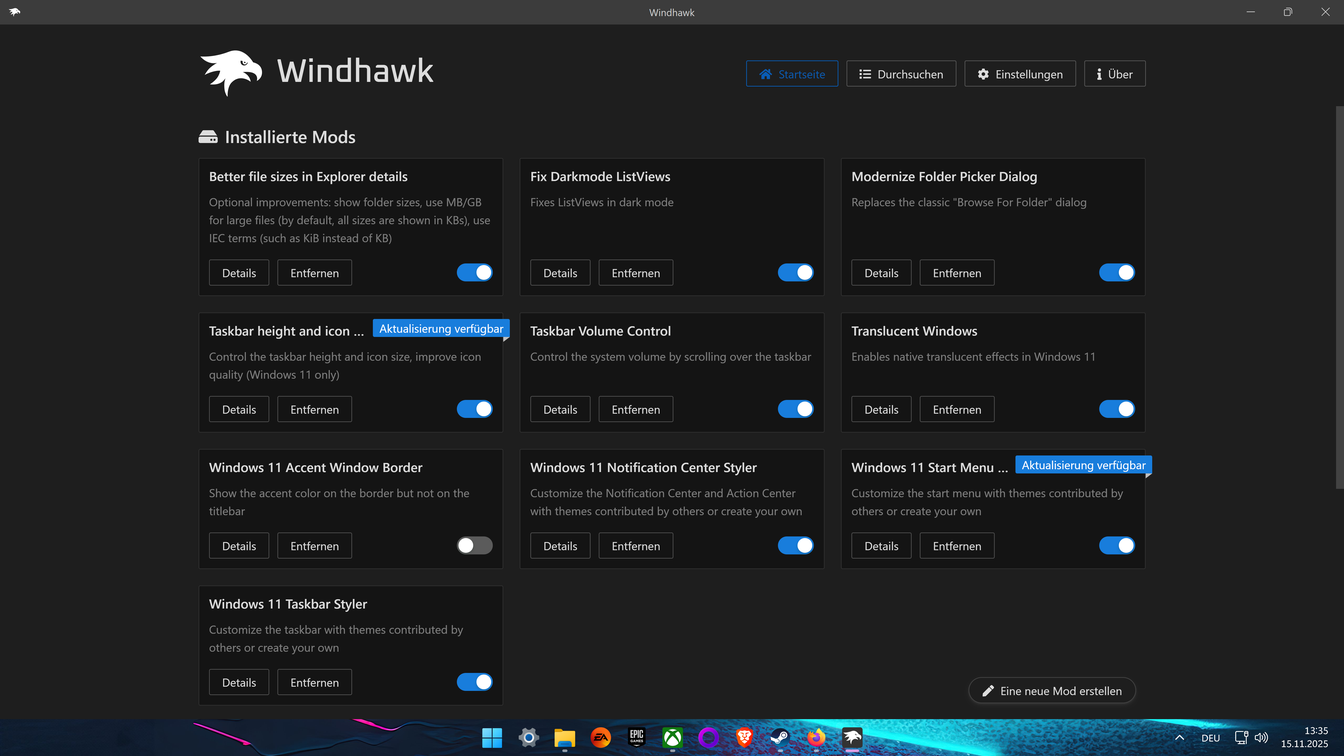Click Entfernen for Notification Center Styler
This screenshot has height=756, width=1344.
635,546
